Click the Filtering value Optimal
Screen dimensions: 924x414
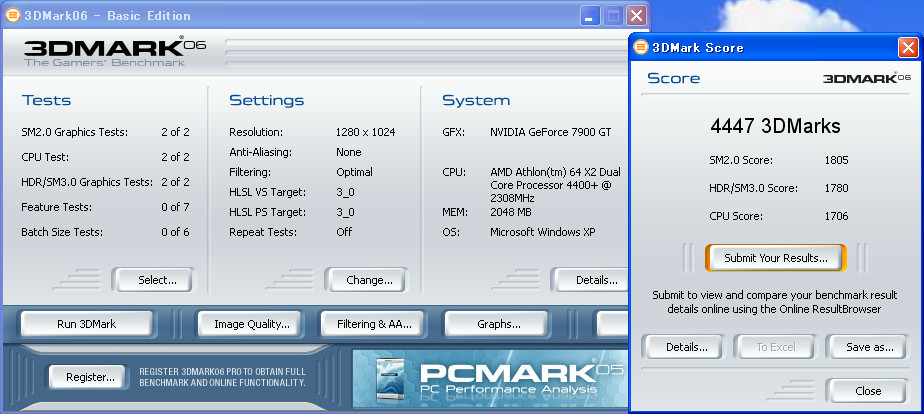point(354,173)
